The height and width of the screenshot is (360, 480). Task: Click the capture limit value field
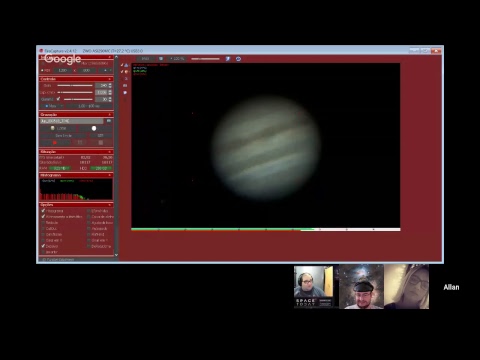100,136
